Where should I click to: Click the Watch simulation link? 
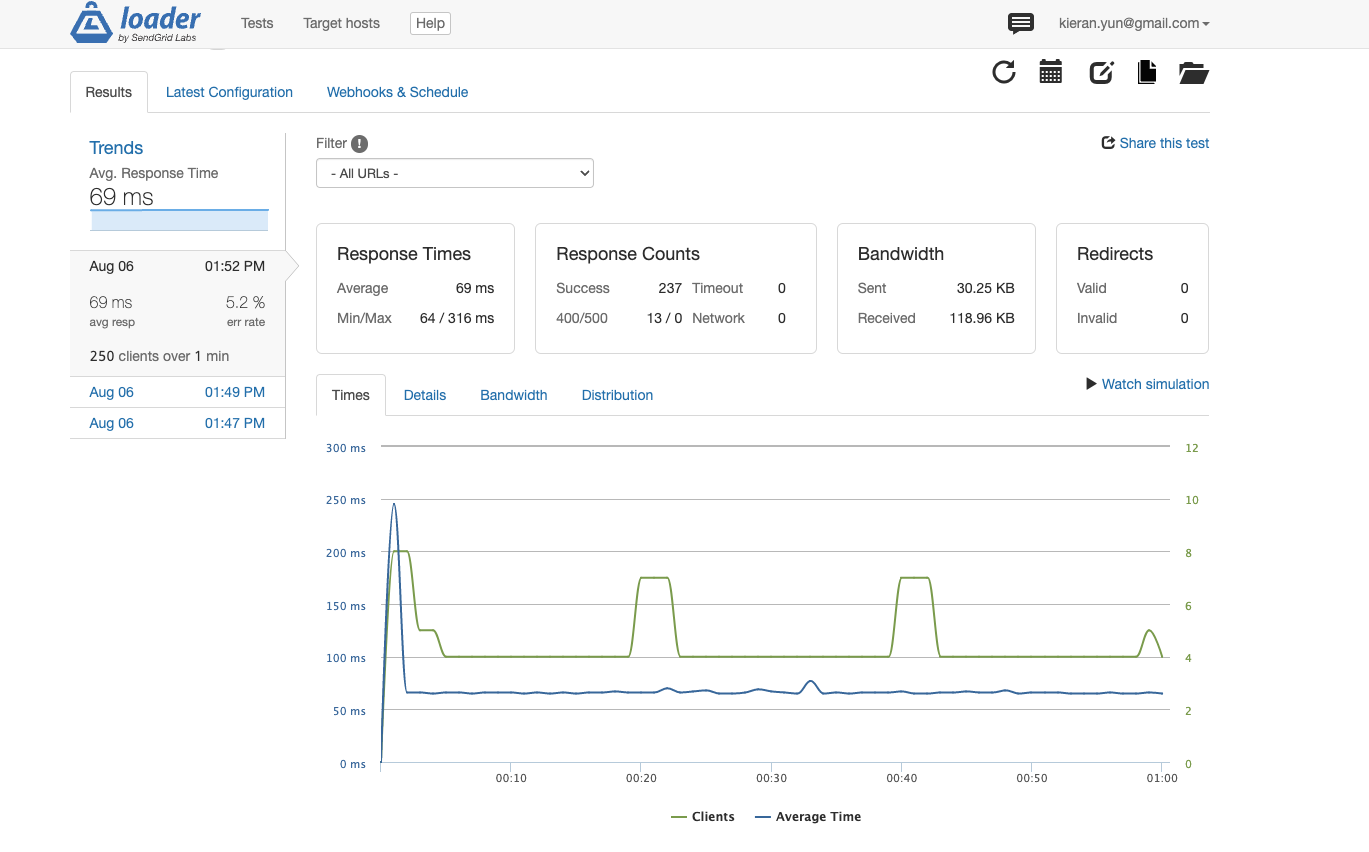[x=1155, y=384]
